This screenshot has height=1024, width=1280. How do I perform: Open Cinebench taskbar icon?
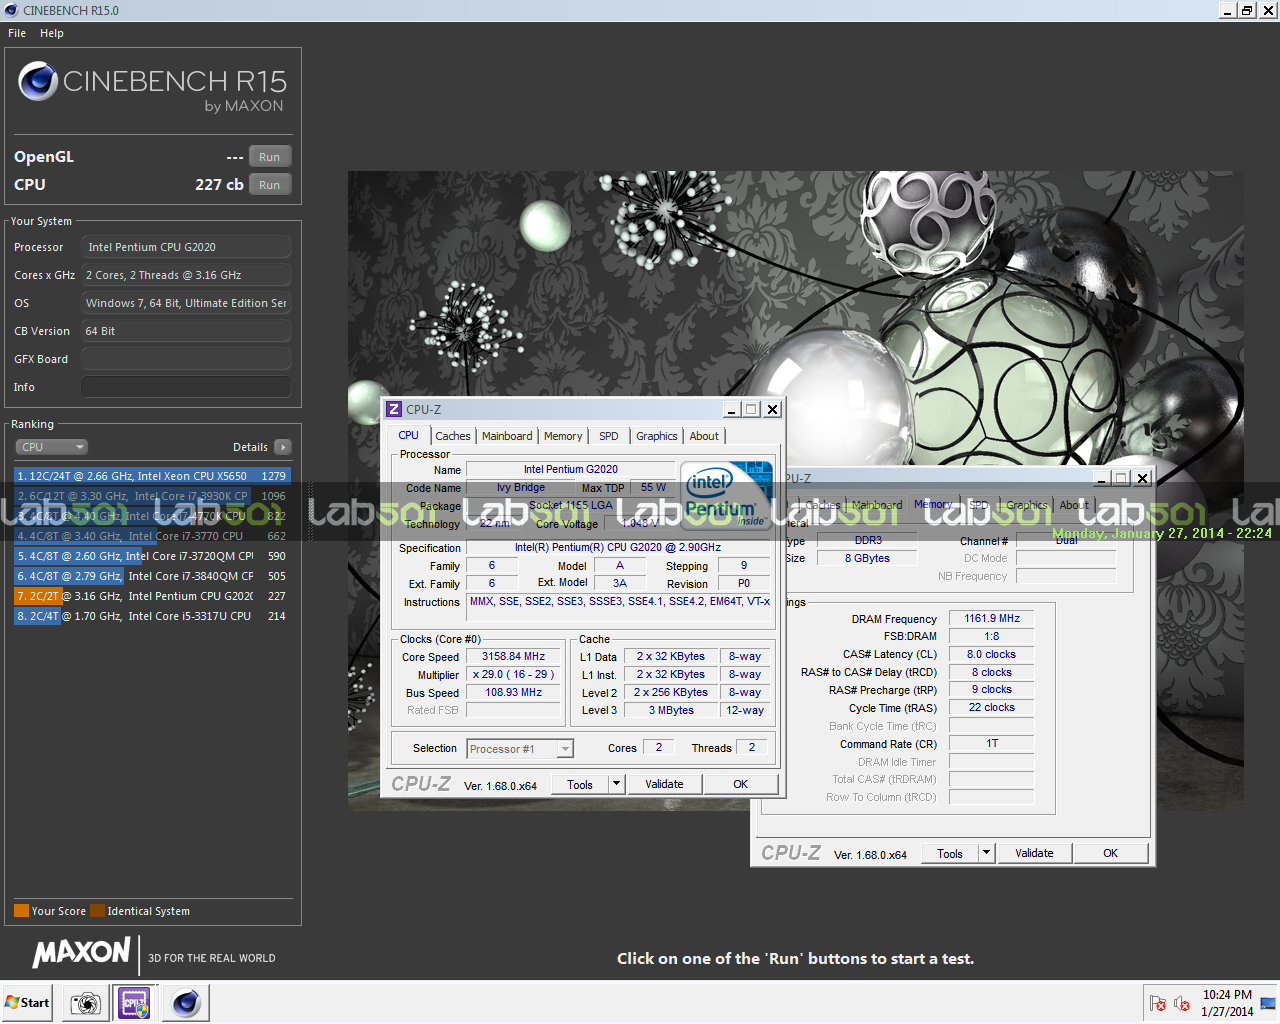pyautogui.click(x=186, y=1003)
